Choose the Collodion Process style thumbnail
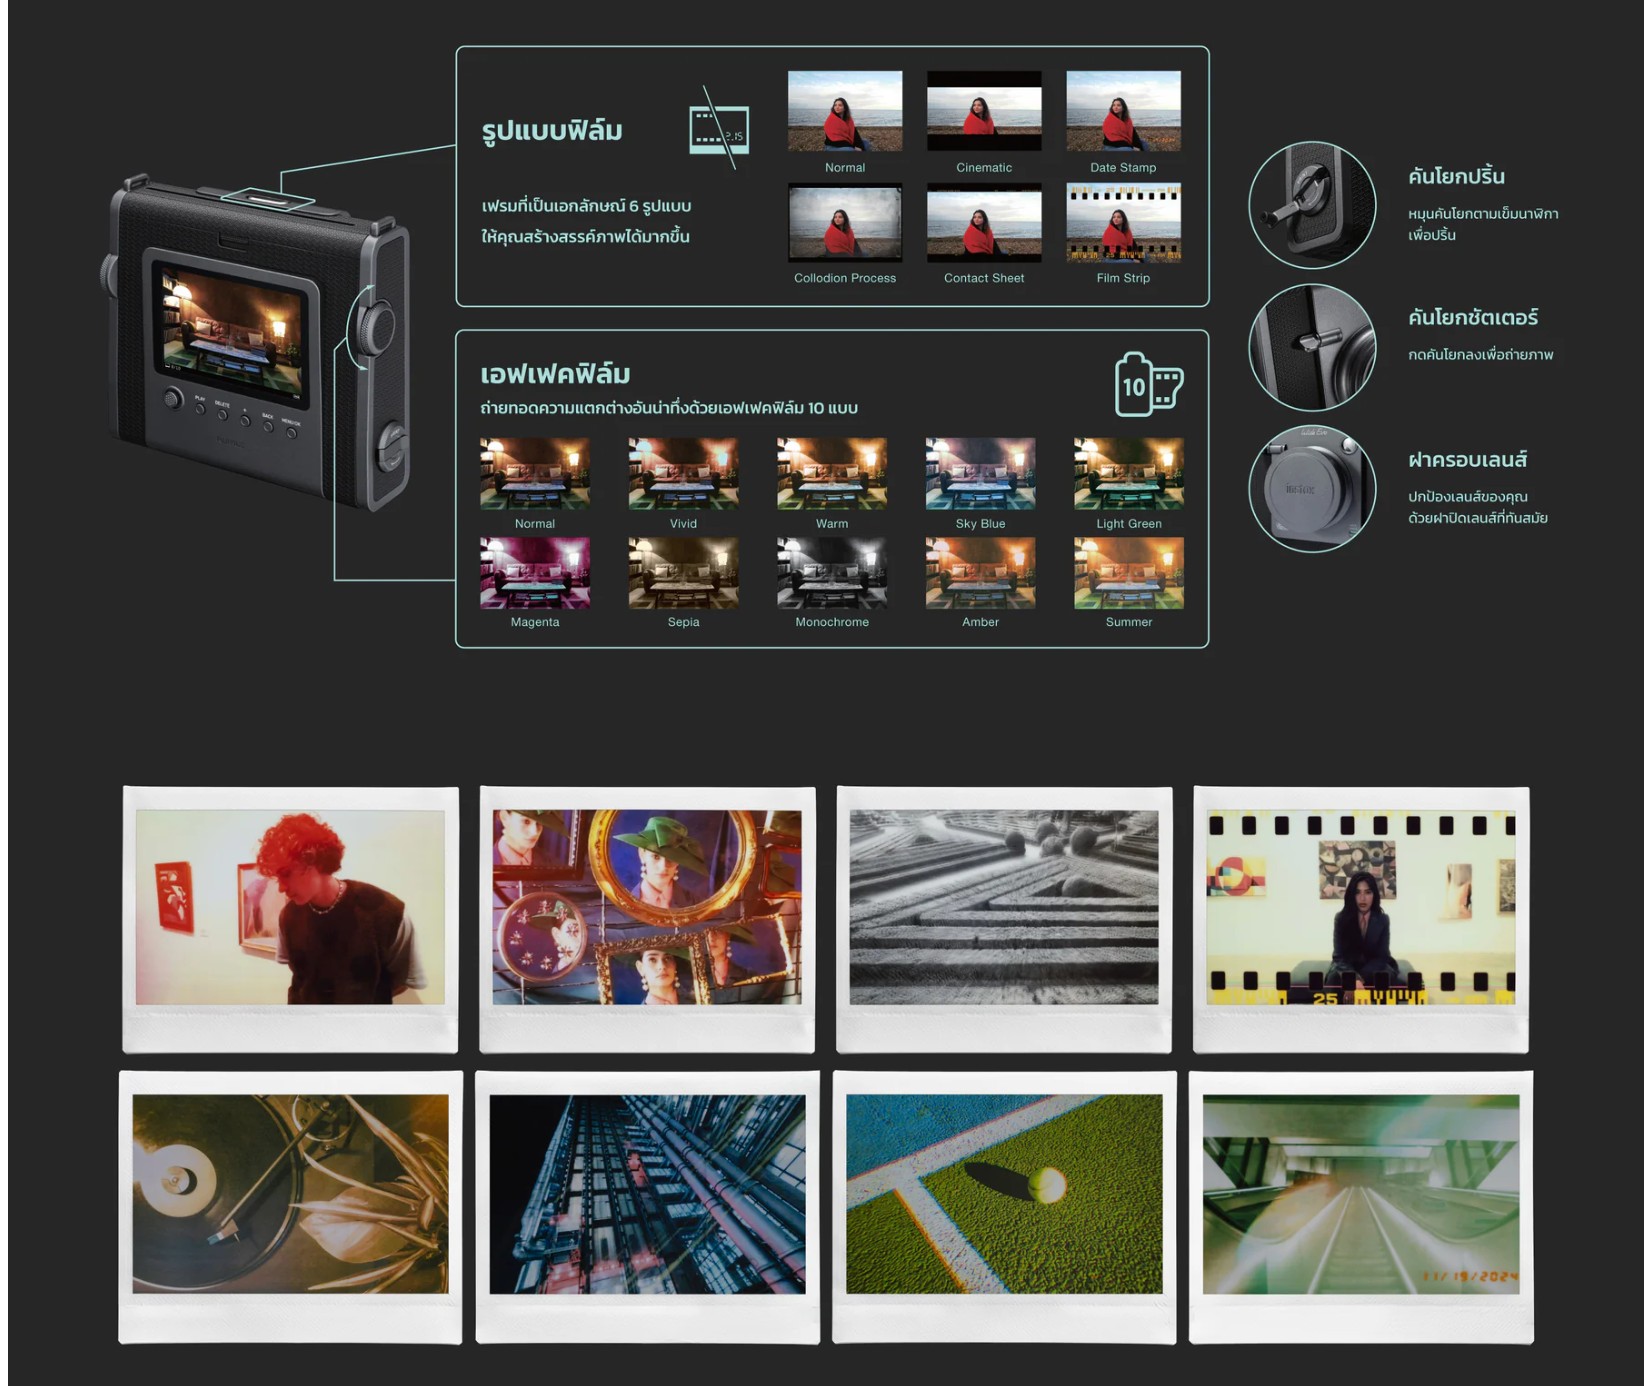The width and height of the screenshot is (1651, 1386). (x=844, y=222)
